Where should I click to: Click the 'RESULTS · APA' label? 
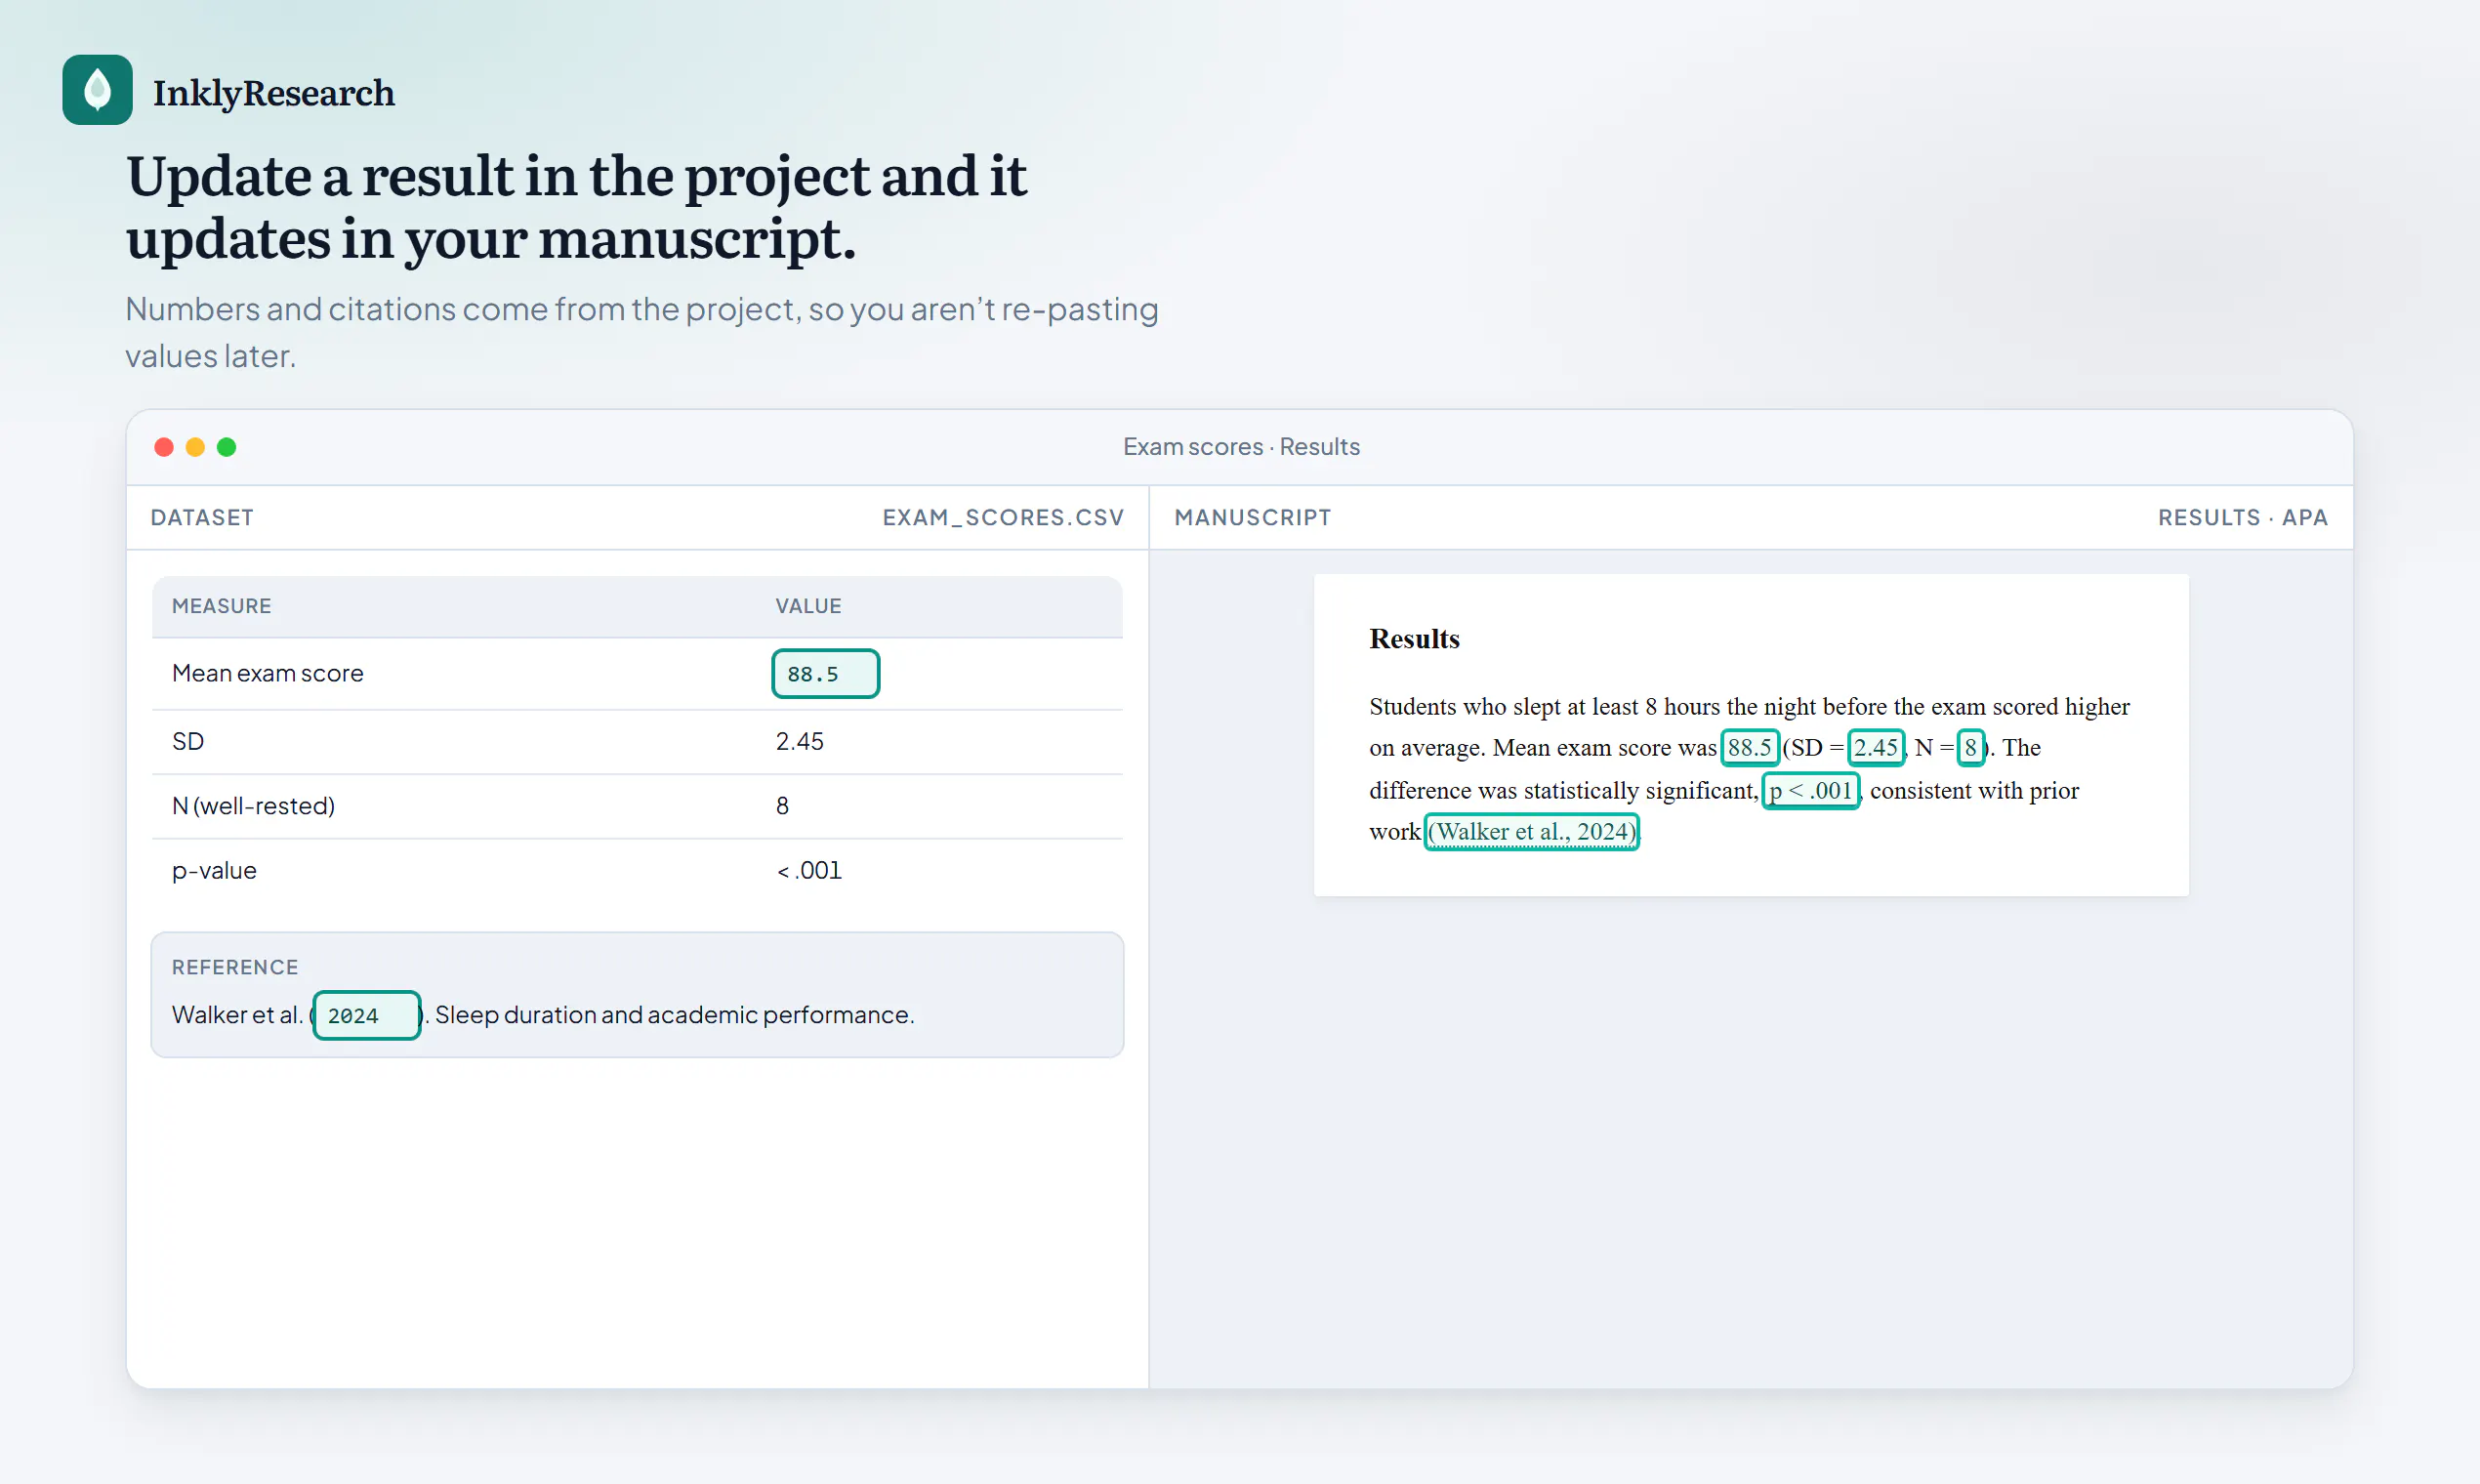pyautogui.click(x=2242, y=517)
